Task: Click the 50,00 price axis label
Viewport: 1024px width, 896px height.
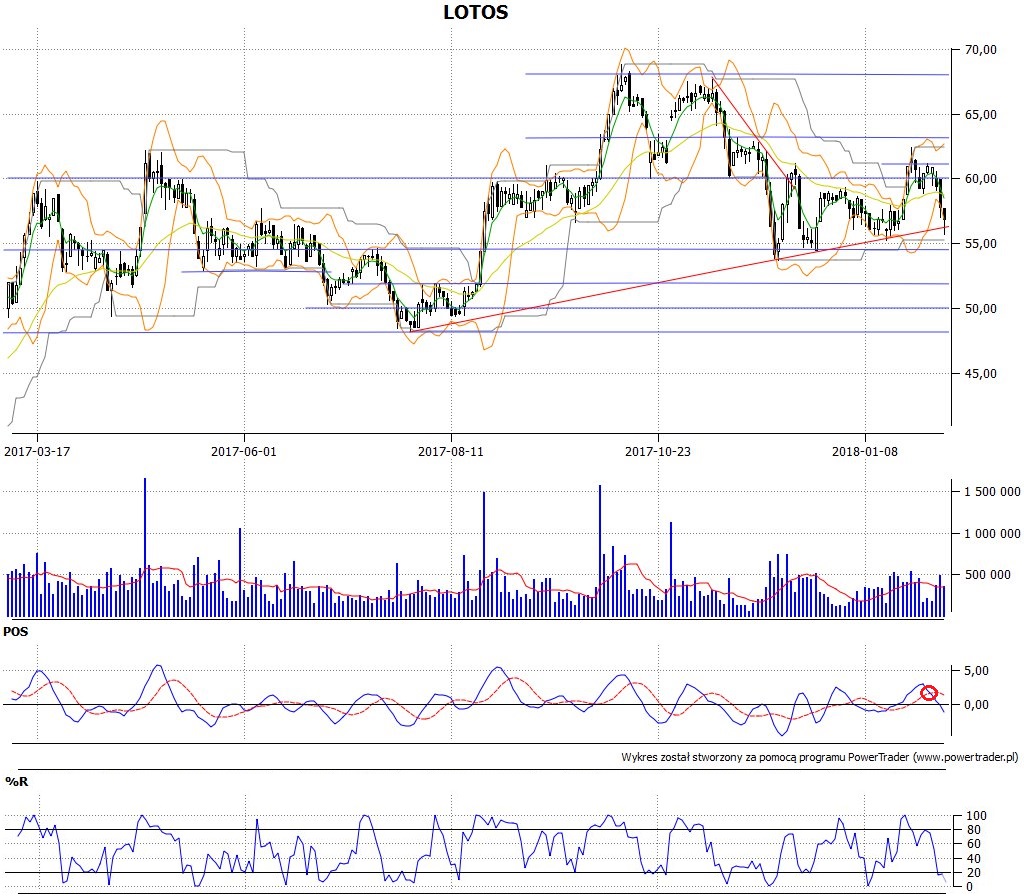Action: tap(980, 308)
